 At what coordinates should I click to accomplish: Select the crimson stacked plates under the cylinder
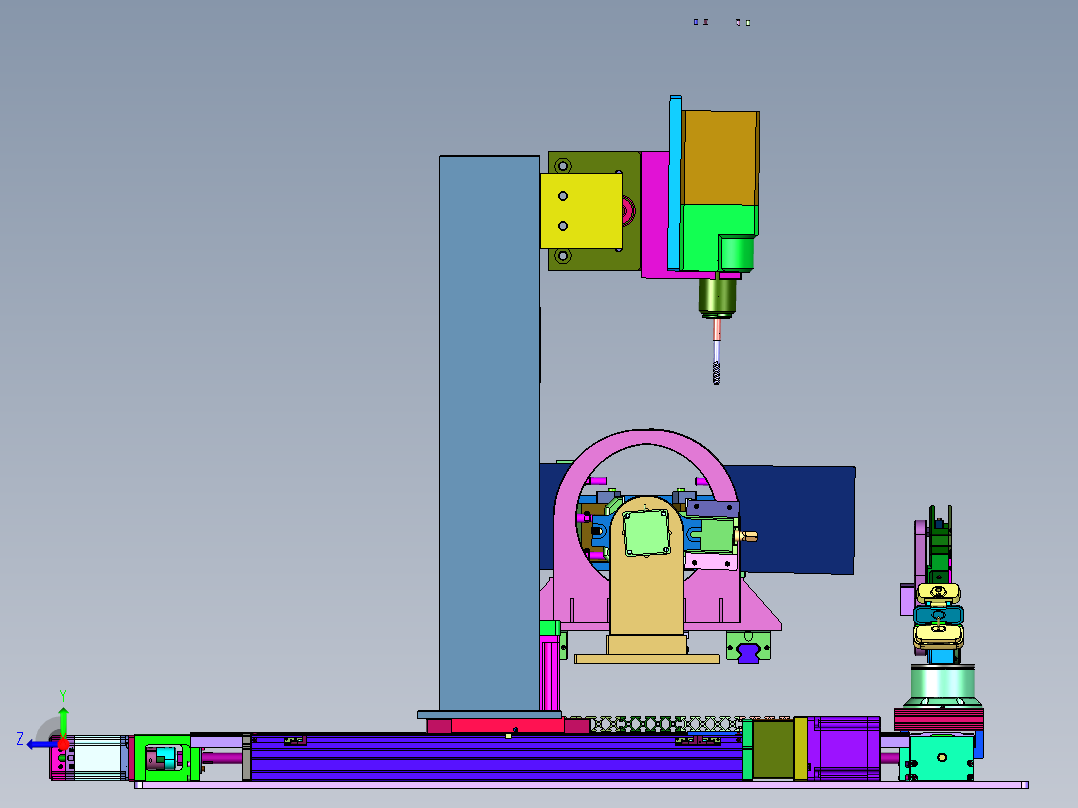pyautogui.click(x=939, y=719)
